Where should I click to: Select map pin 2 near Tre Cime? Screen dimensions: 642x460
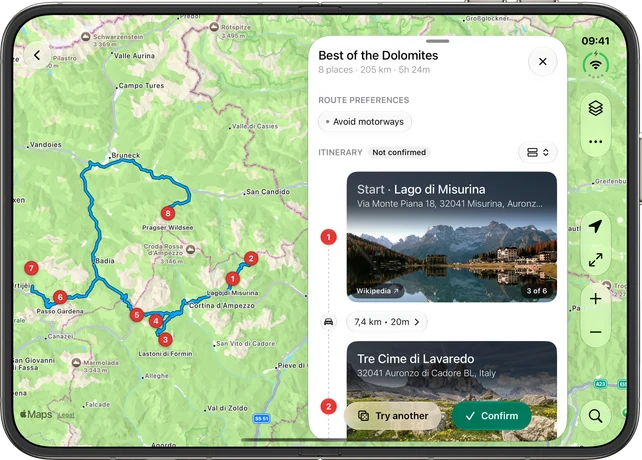[x=251, y=258]
